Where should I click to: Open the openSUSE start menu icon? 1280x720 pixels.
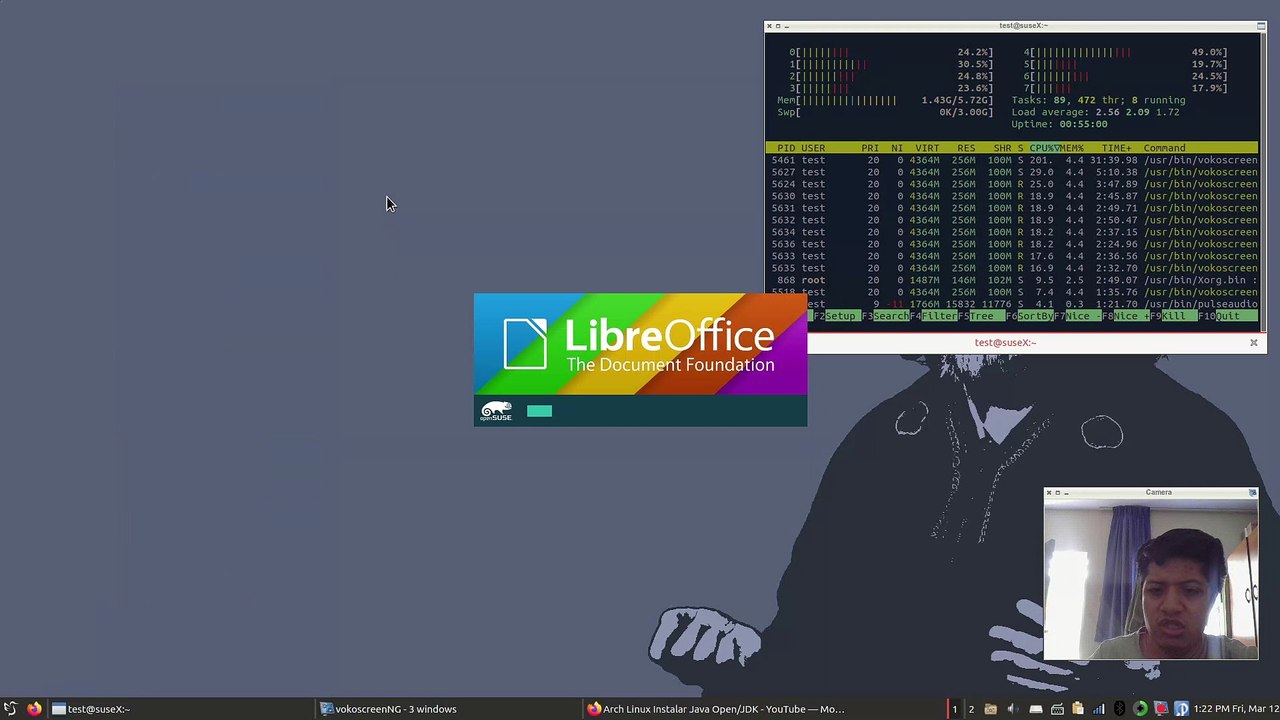tap(10, 709)
